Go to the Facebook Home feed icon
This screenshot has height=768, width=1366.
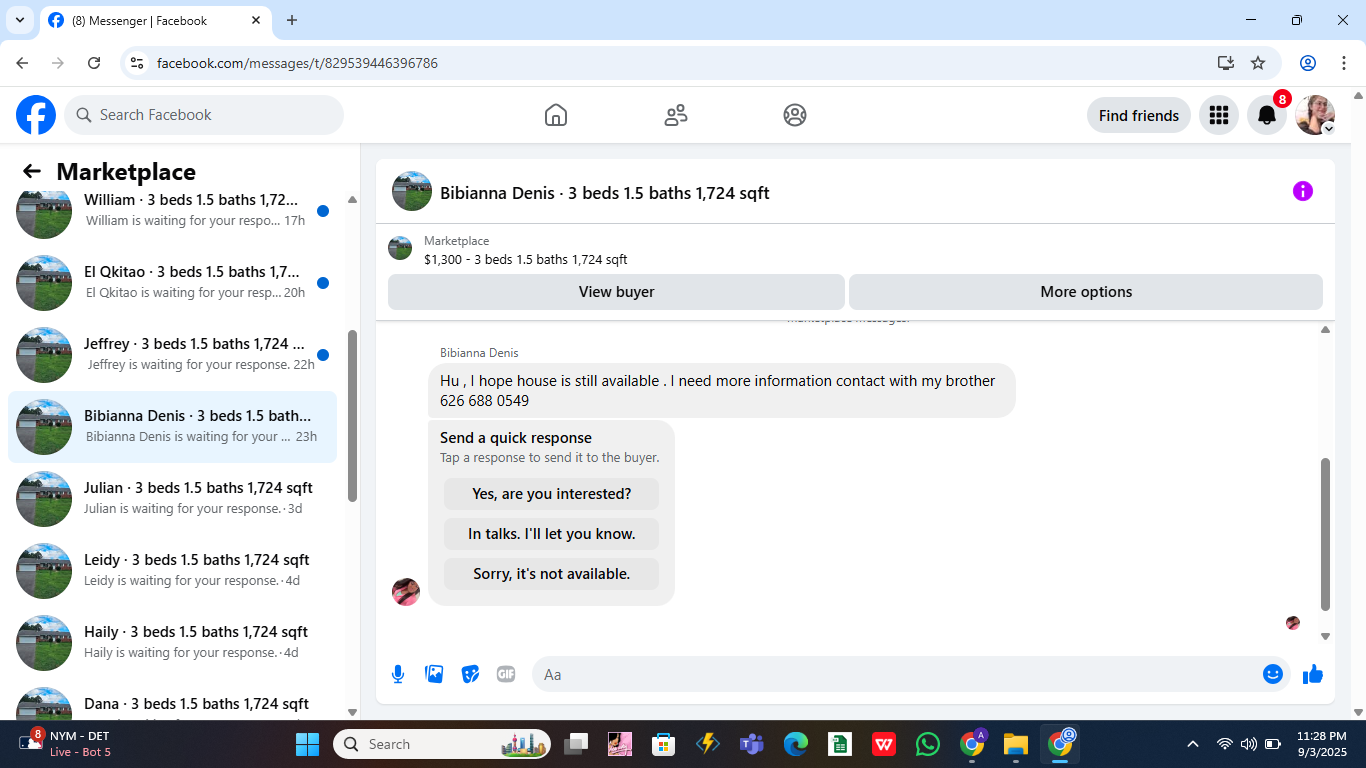tap(556, 115)
